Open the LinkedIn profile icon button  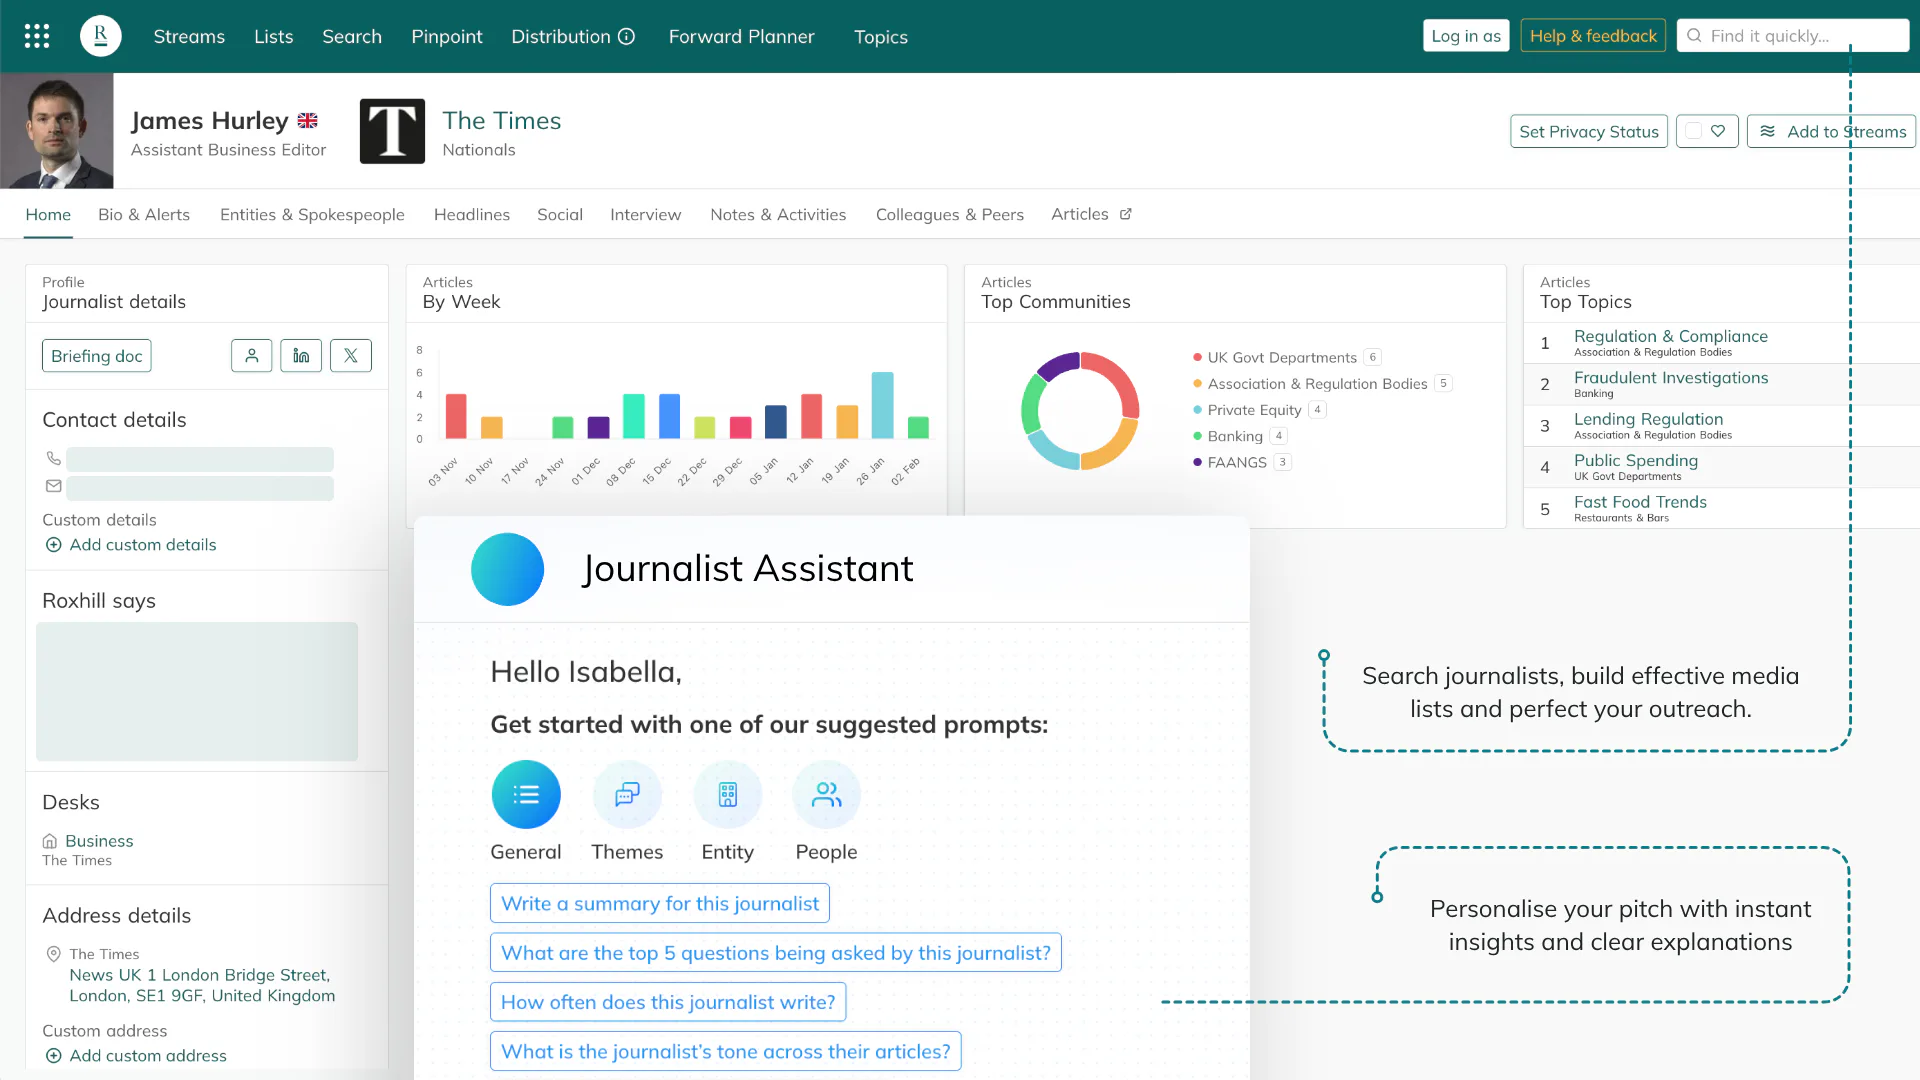click(301, 355)
